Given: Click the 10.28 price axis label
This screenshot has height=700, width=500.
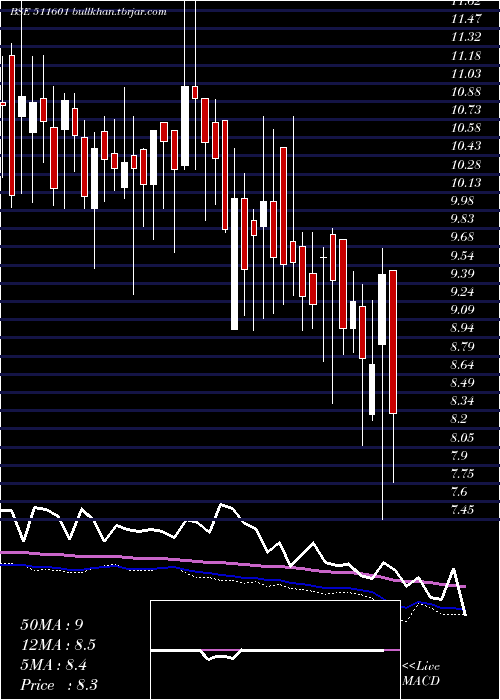Looking at the screenshot, I should (466, 165).
